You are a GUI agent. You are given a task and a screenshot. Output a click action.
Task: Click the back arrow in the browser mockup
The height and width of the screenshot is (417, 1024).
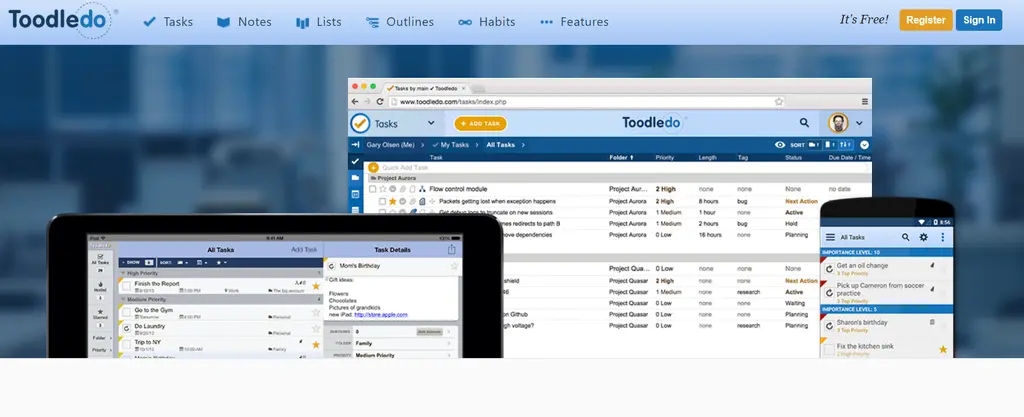(355, 102)
